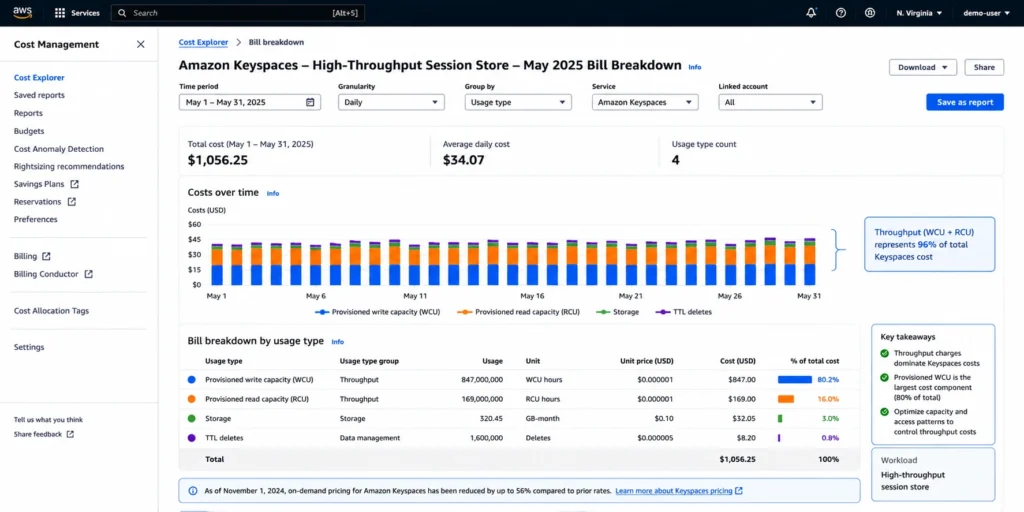Click orange swatch for Provisioned read capacity row

(191, 399)
